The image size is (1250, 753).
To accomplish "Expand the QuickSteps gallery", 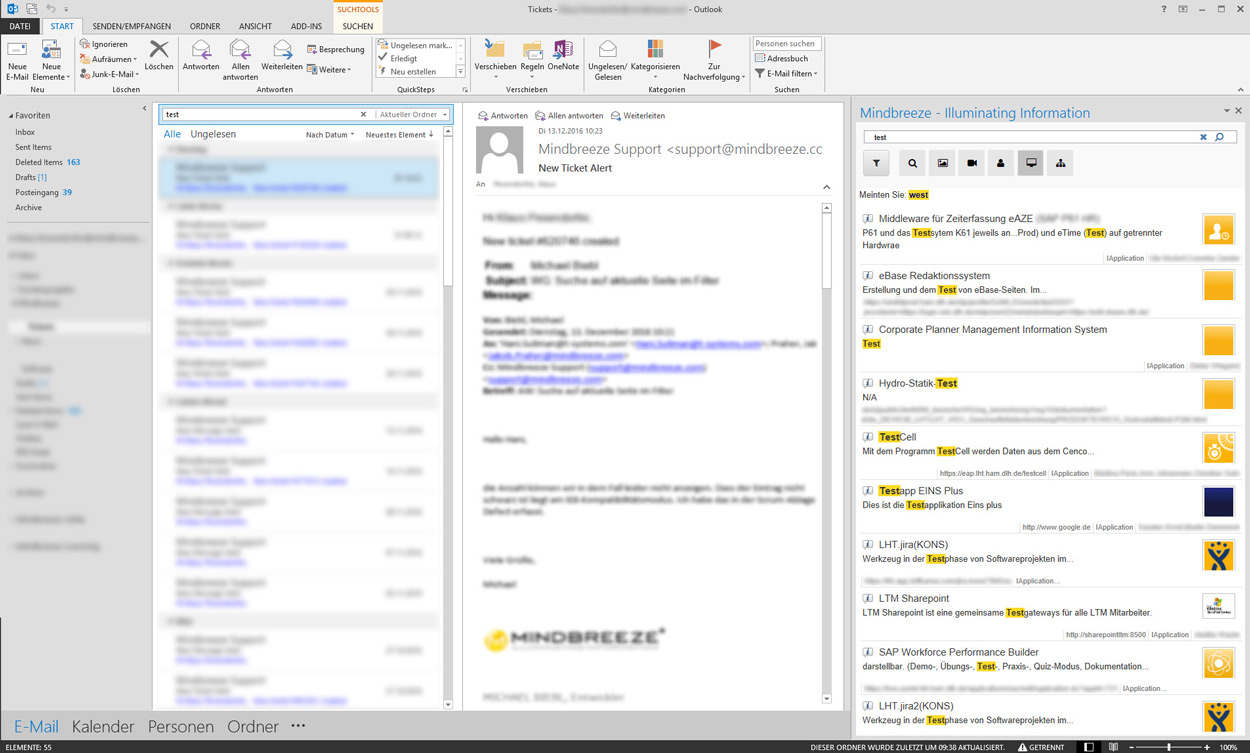I will pos(461,72).
